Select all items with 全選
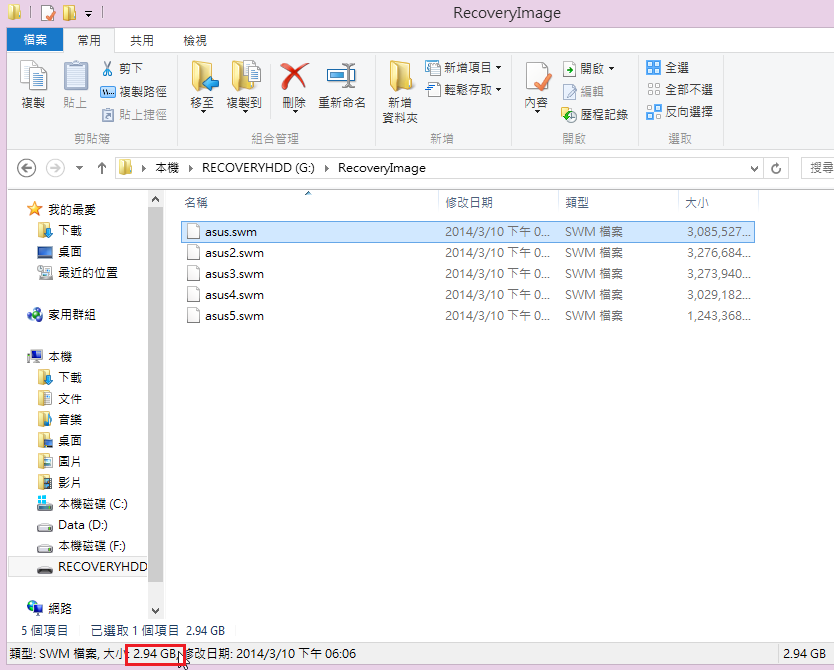 coord(668,68)
